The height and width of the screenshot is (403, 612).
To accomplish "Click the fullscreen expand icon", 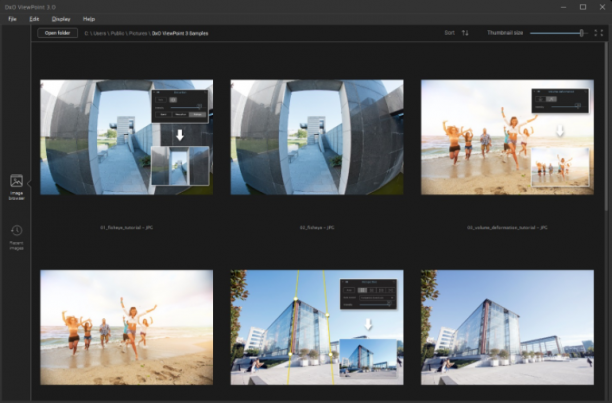I will tap(598, 33).
